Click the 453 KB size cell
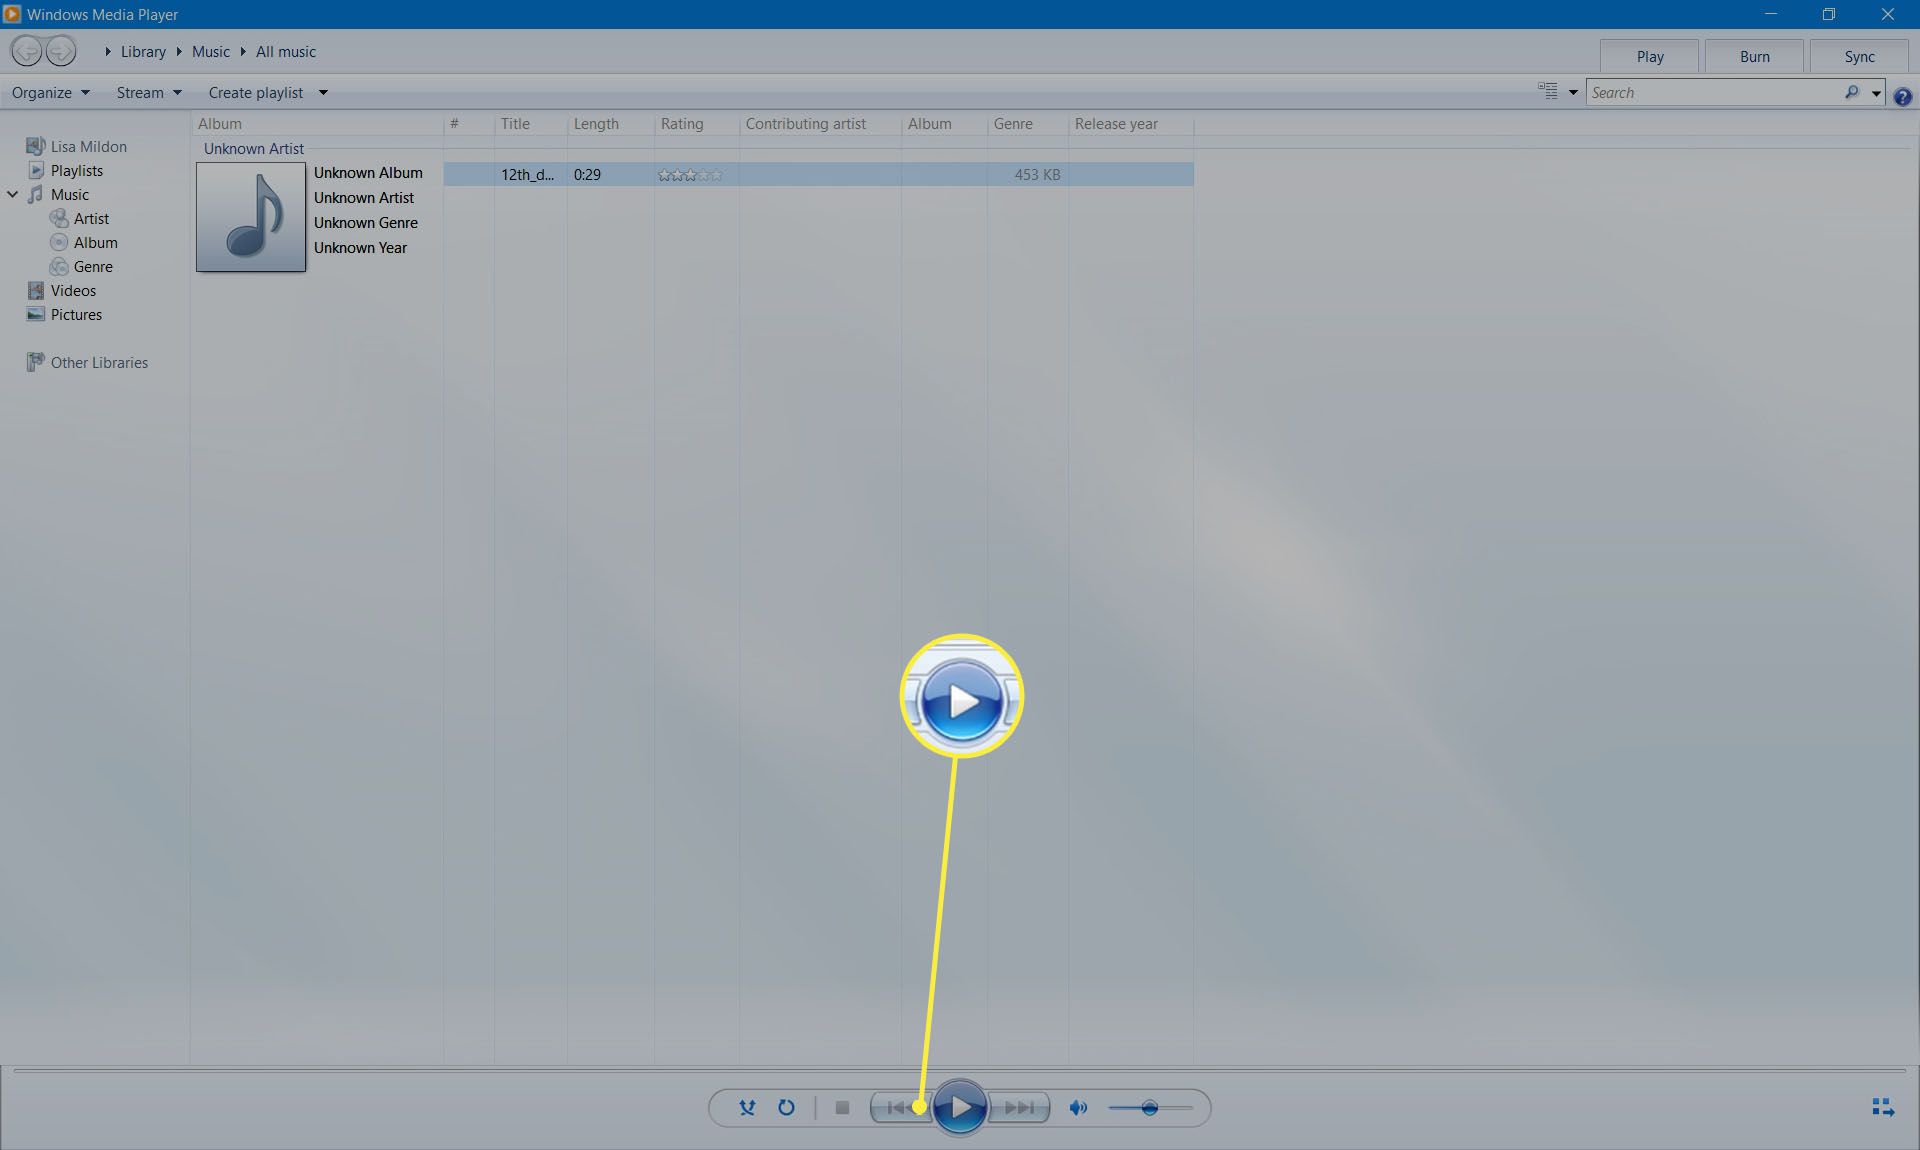1920x1150 pixels. pyautogui.click(x=1037, y=174)
